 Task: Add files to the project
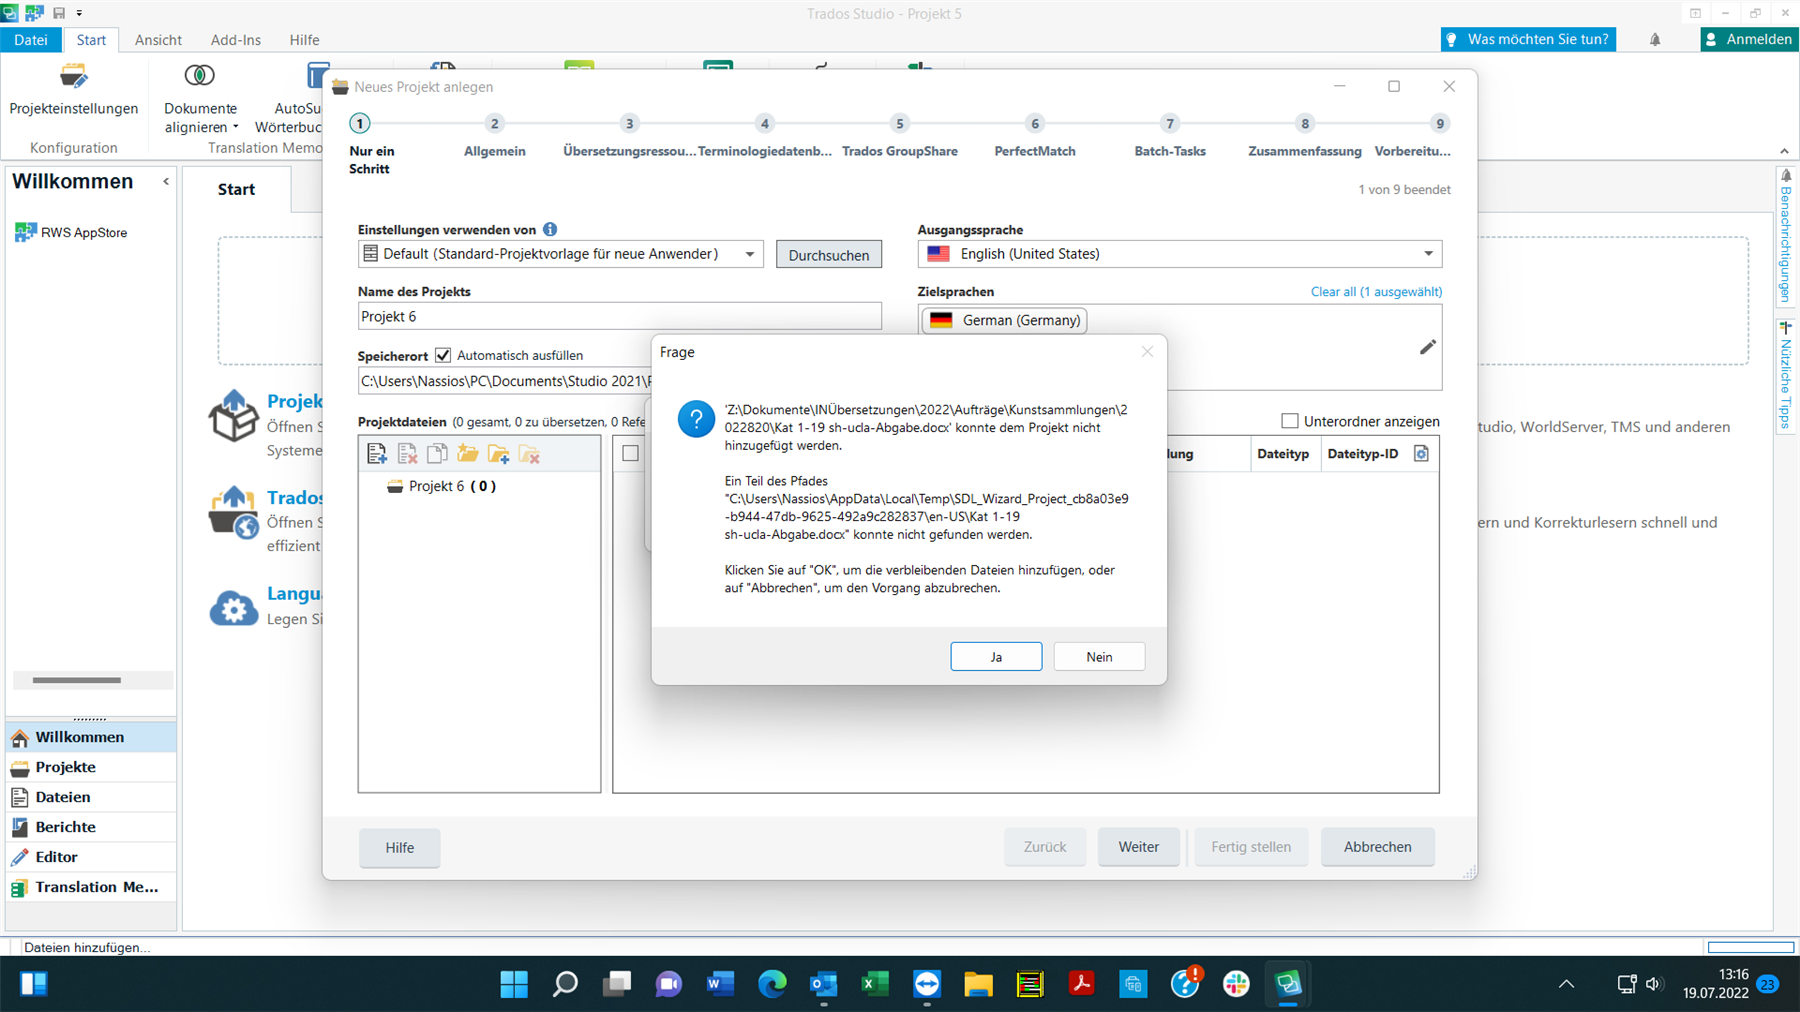(377, 453)
